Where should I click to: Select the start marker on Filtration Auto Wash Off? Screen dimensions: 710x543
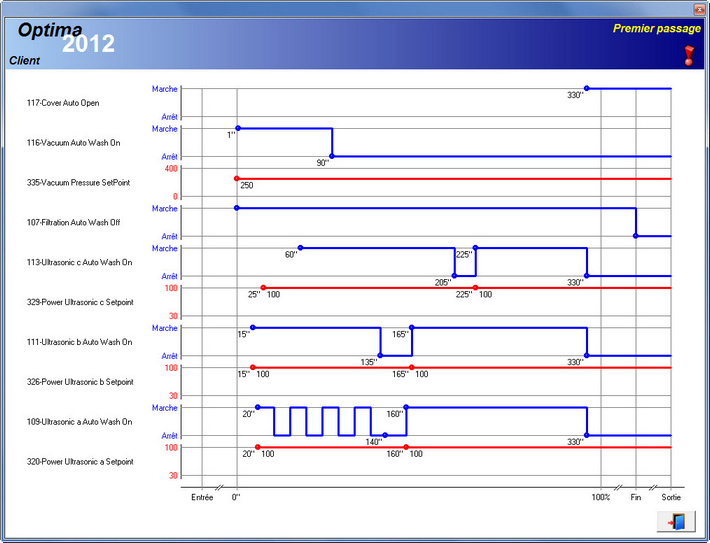[236, 208]
